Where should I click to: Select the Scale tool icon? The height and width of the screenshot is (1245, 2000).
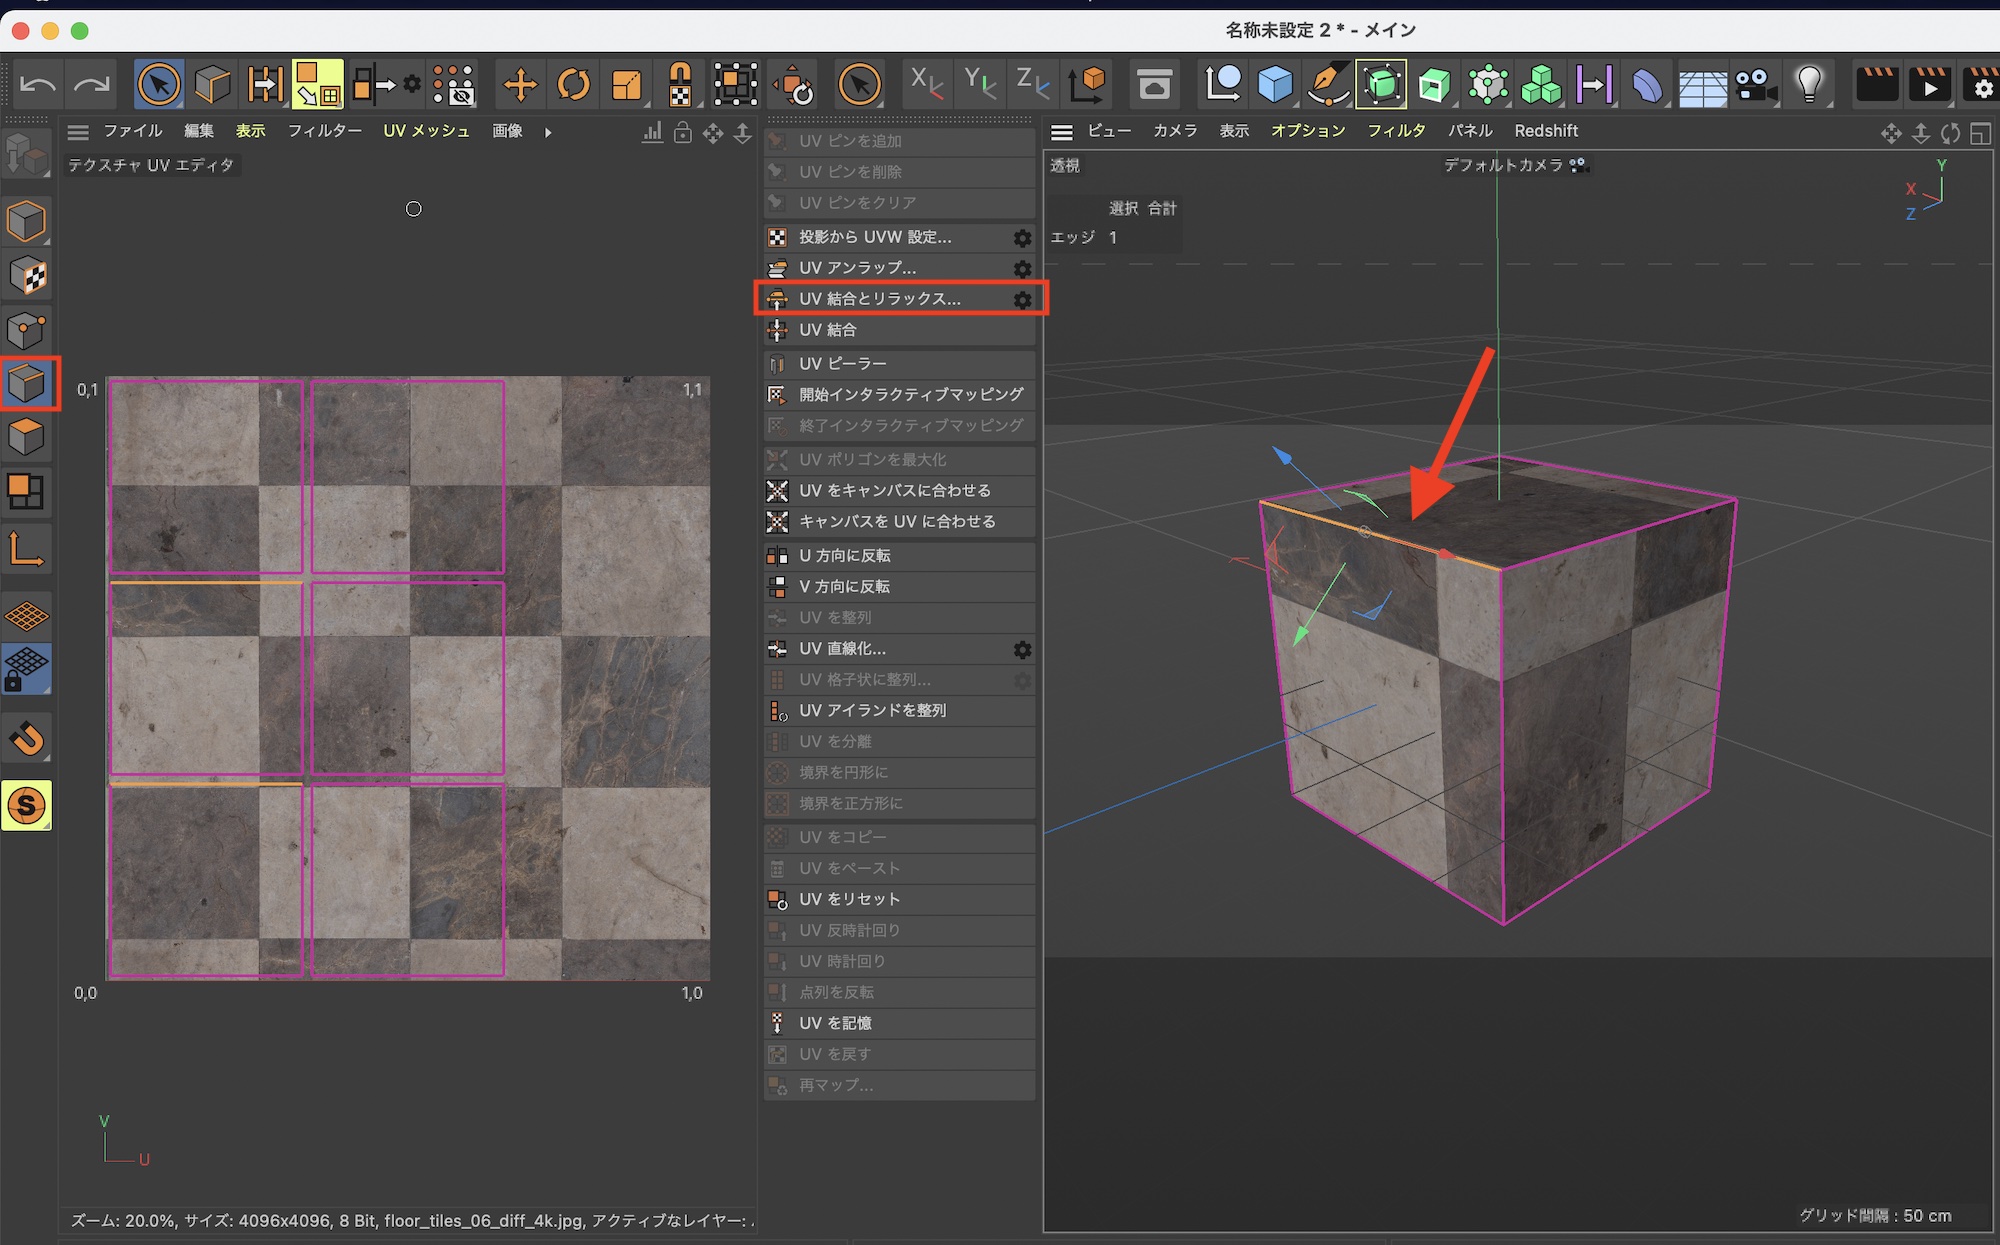(627, 85)
